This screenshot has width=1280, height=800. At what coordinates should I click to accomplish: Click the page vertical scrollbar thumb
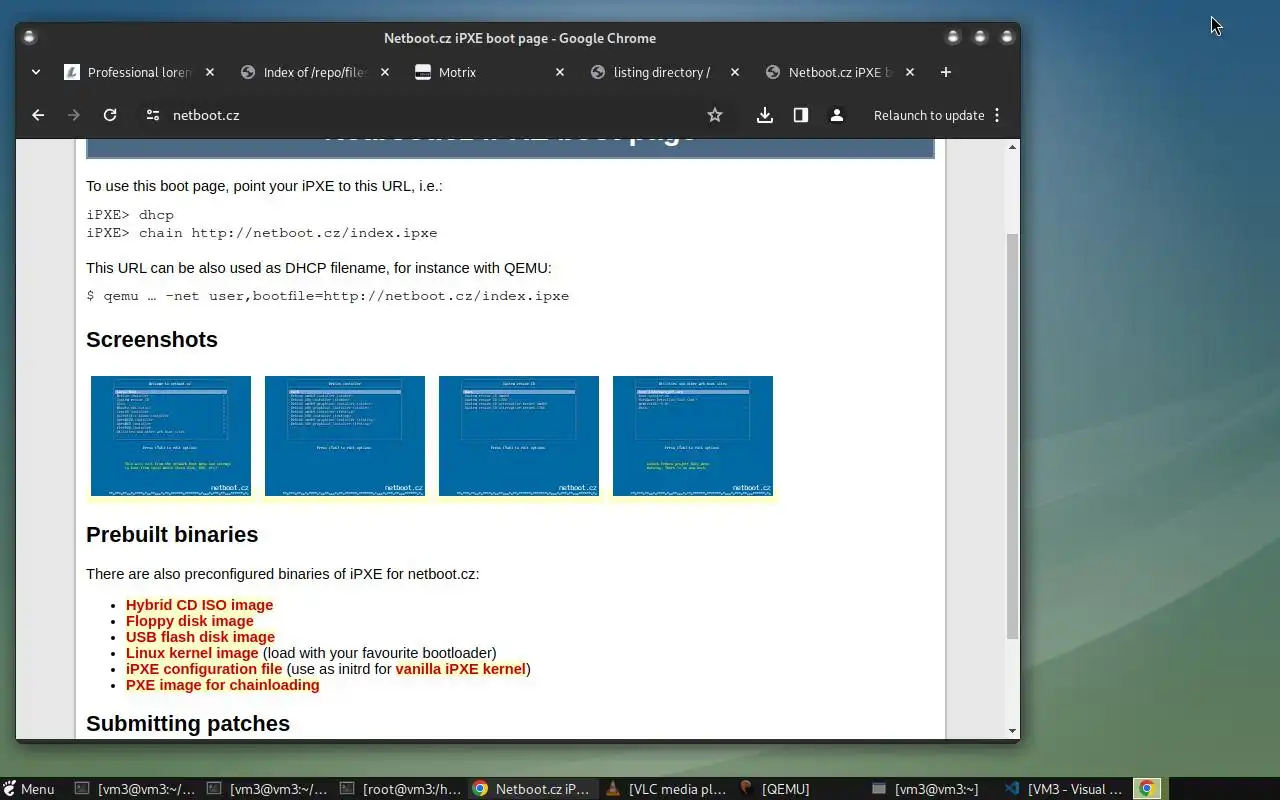point(1012,435)
